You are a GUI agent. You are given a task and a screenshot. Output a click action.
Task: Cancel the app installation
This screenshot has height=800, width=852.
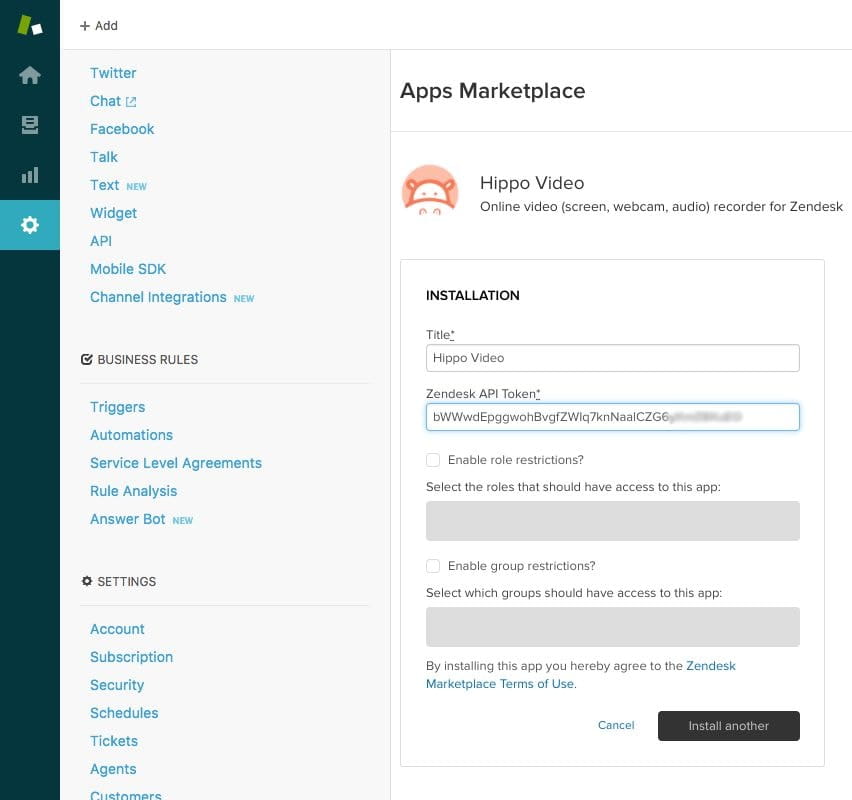616,725
